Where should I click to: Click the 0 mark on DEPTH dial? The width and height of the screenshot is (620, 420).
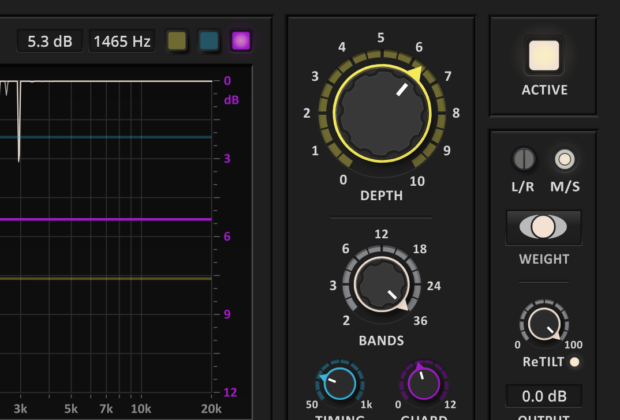coord(343,180)
